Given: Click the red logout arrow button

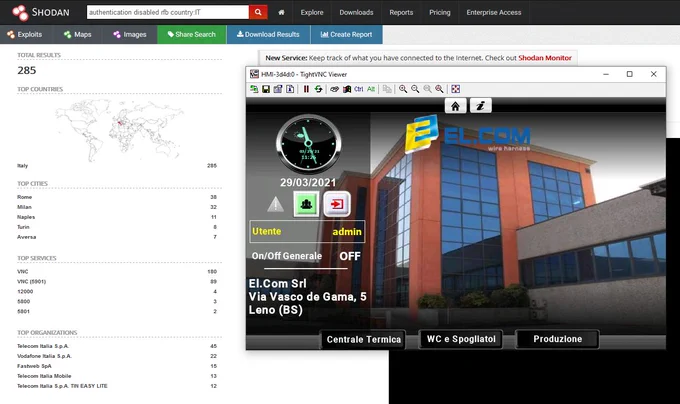Looking at the screenshot, I should [337, 204].
